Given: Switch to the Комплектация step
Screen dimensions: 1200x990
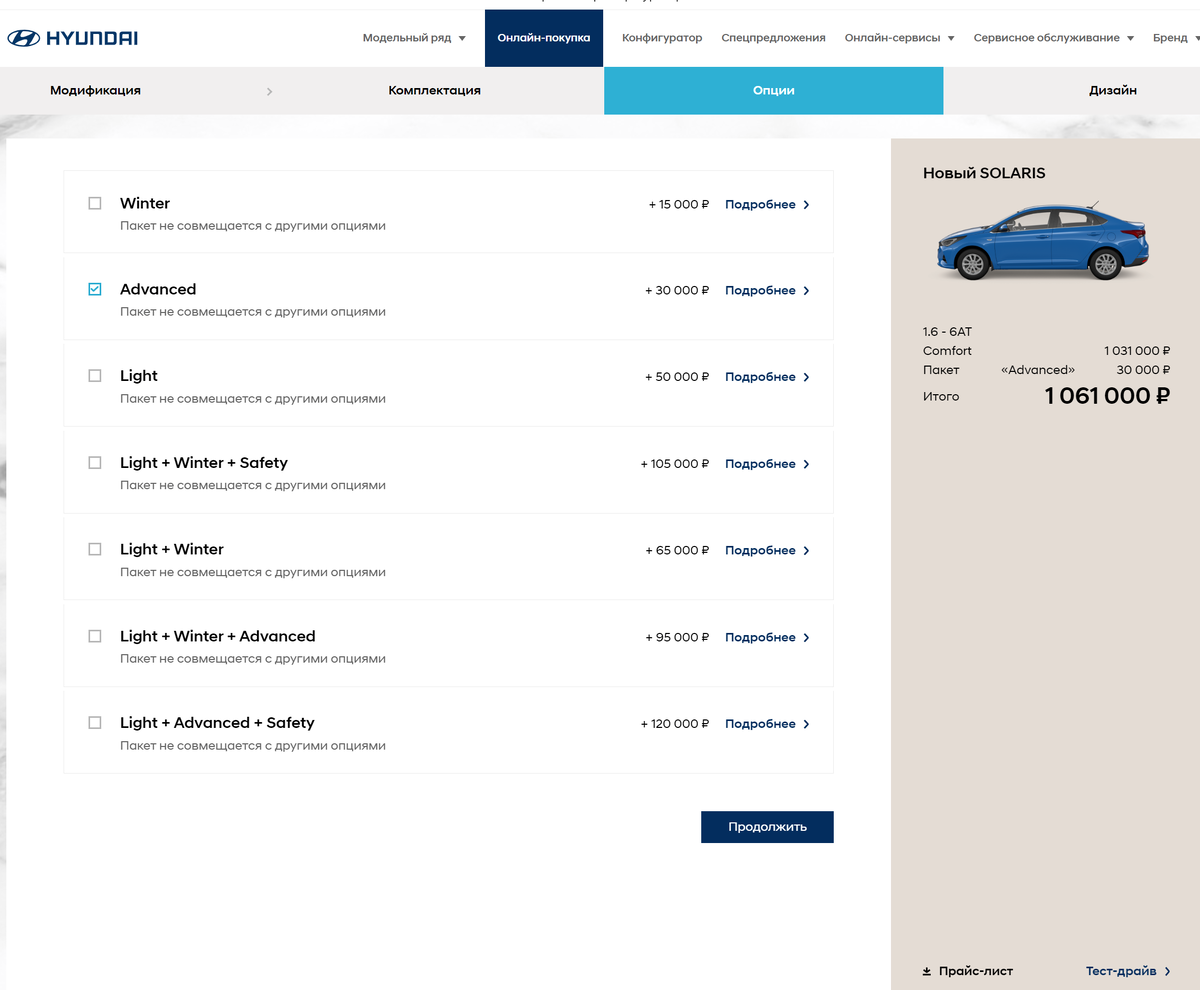Looking at the screenshot, I should coord(434,91).
